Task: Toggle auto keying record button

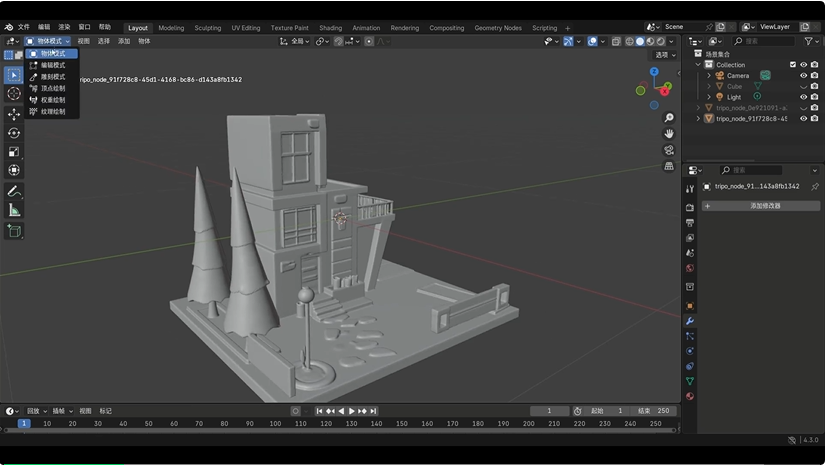Action: click(296, 411)
